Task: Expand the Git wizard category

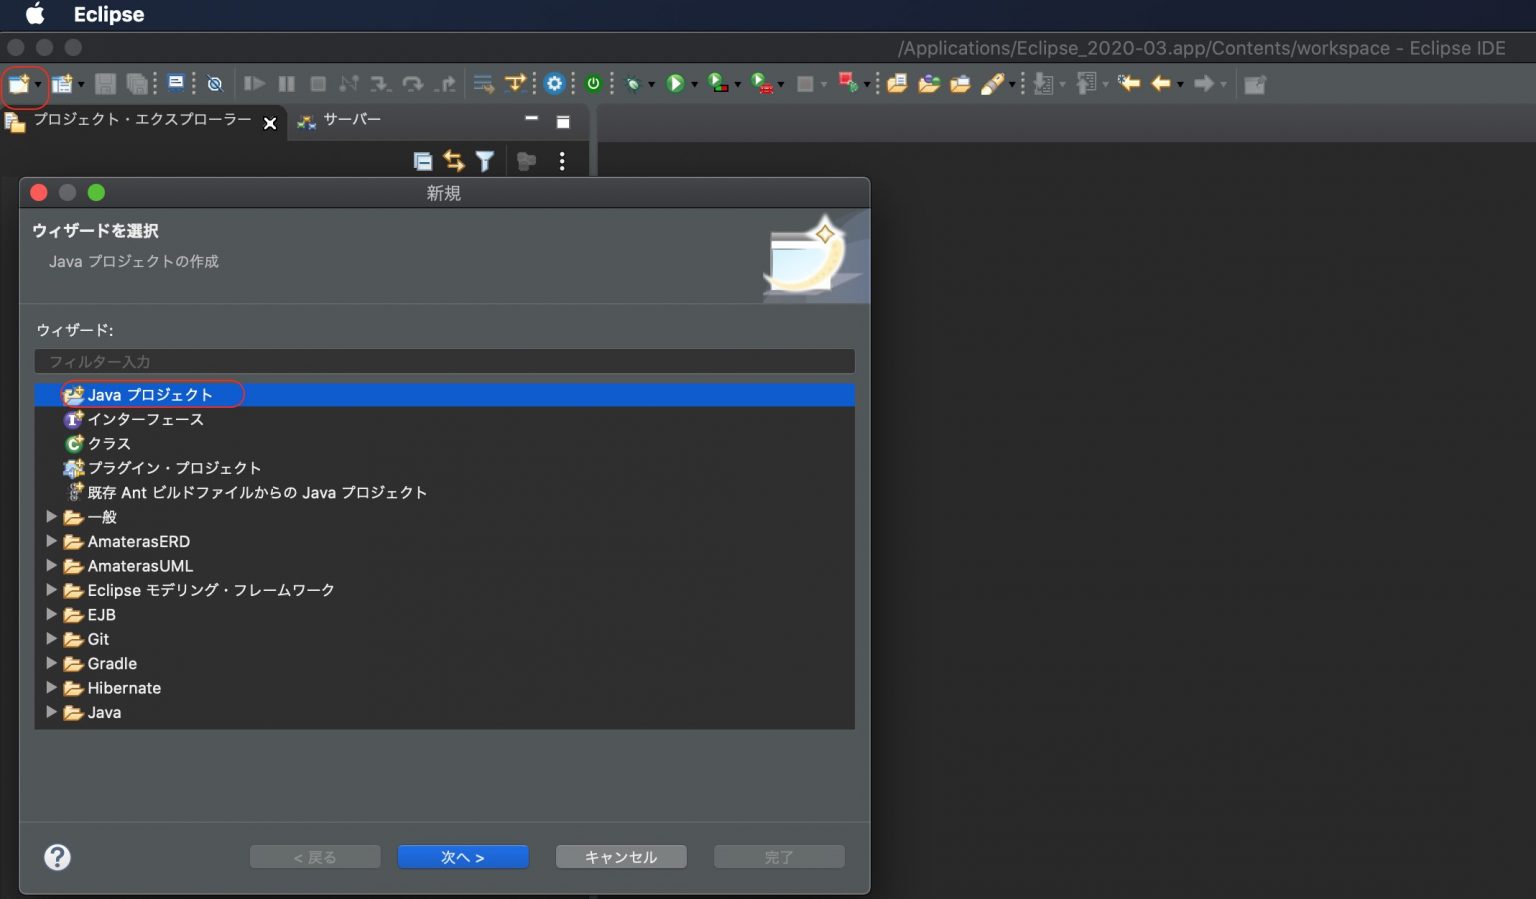Action: coord(51,639)
